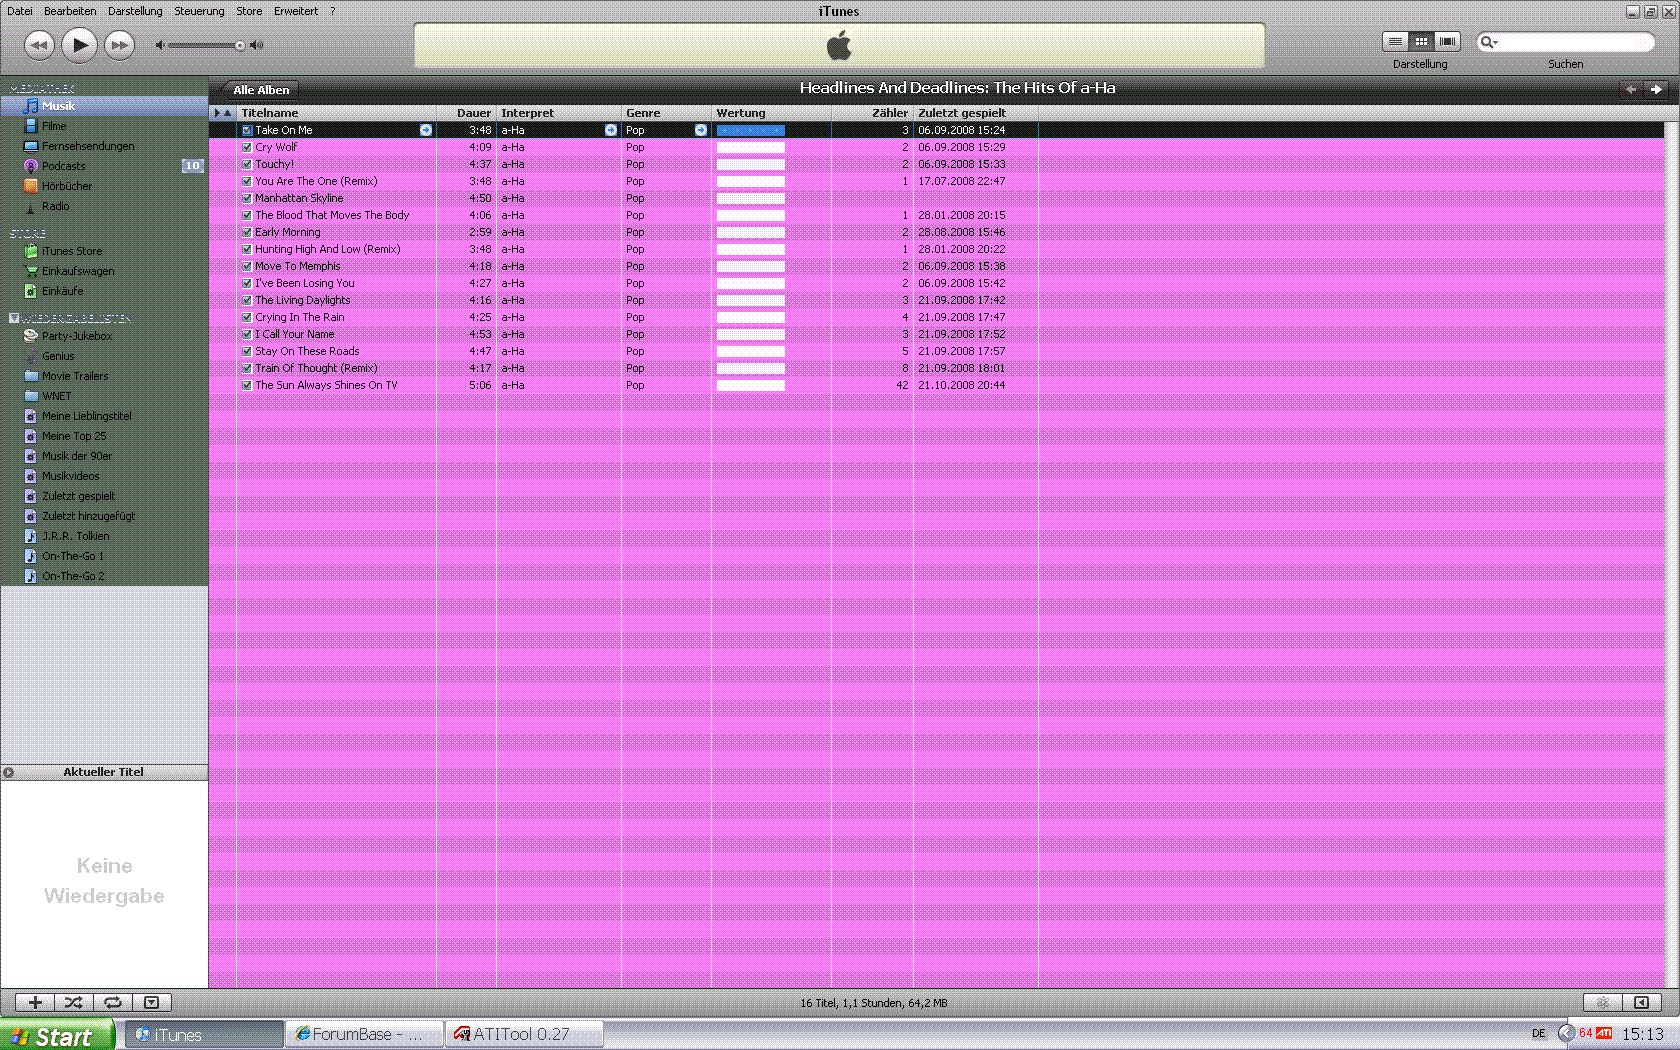Open the Datei menu

pos(20,11)
